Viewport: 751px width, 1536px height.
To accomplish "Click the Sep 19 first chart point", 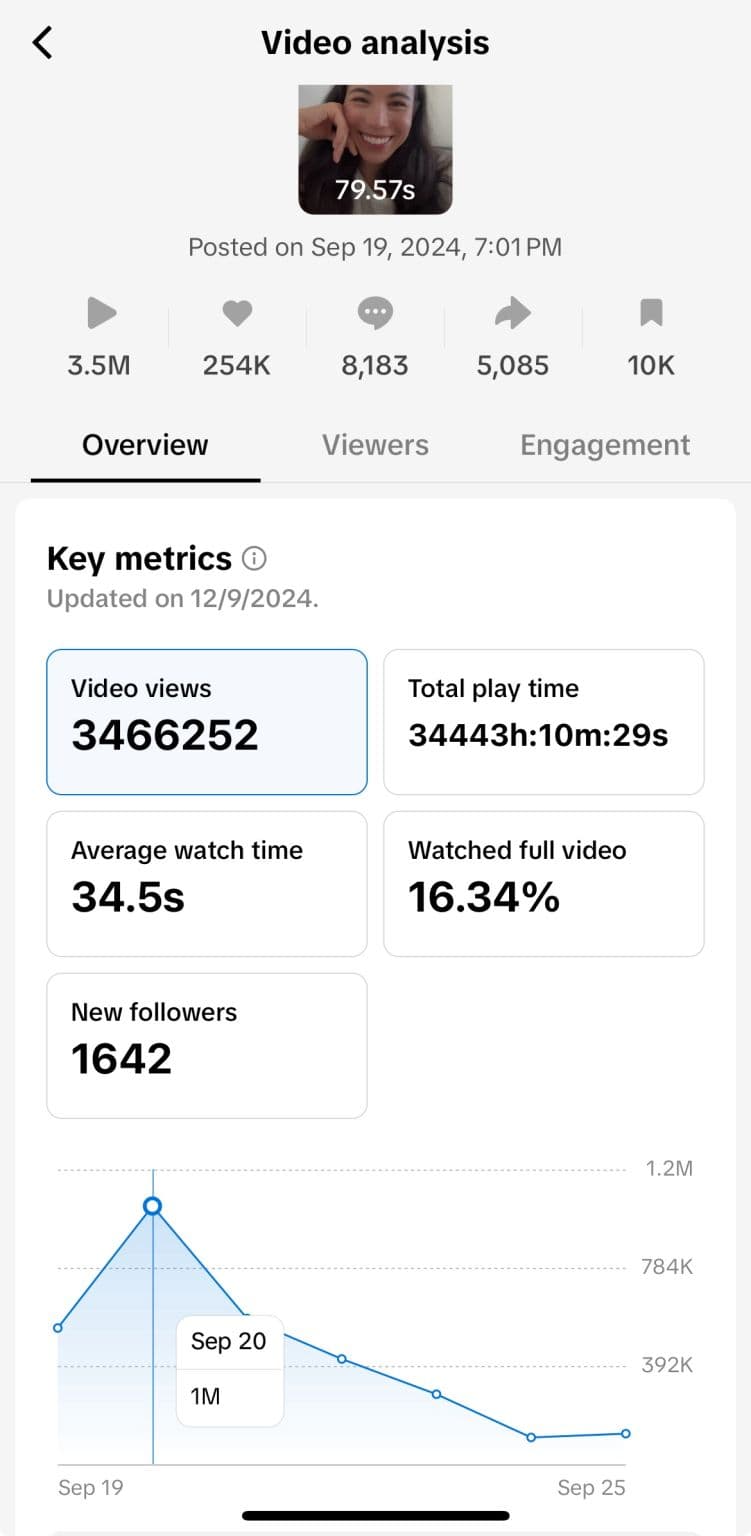I will coord(58,1328).
